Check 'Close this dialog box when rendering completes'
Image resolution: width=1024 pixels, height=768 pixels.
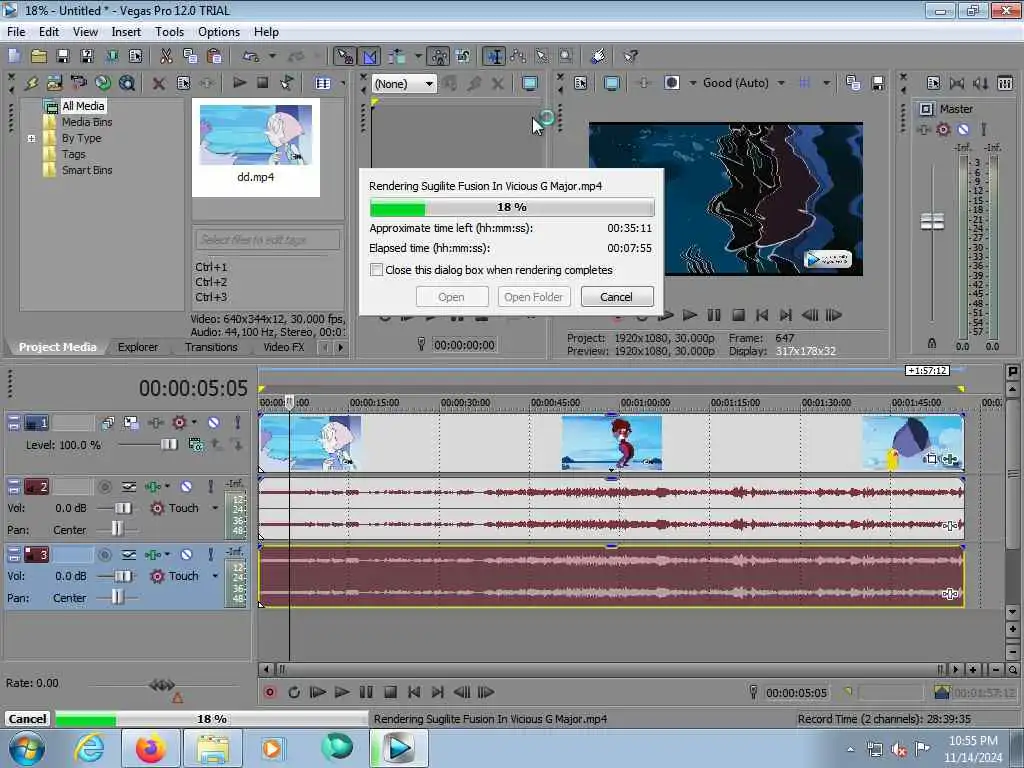[x=376, y=270]
